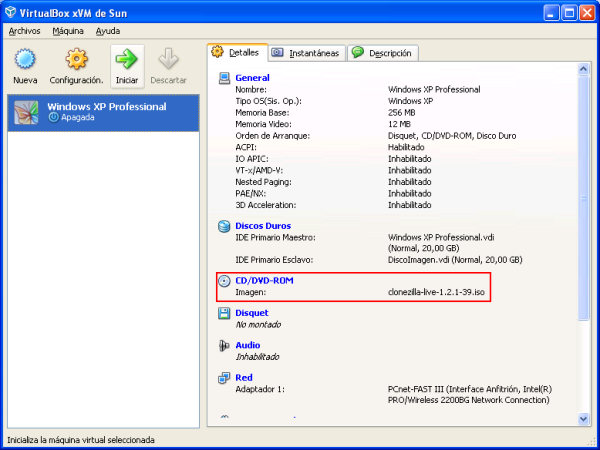Click the Audio speaker icon

pyautogui.click(x=224, y=345)
